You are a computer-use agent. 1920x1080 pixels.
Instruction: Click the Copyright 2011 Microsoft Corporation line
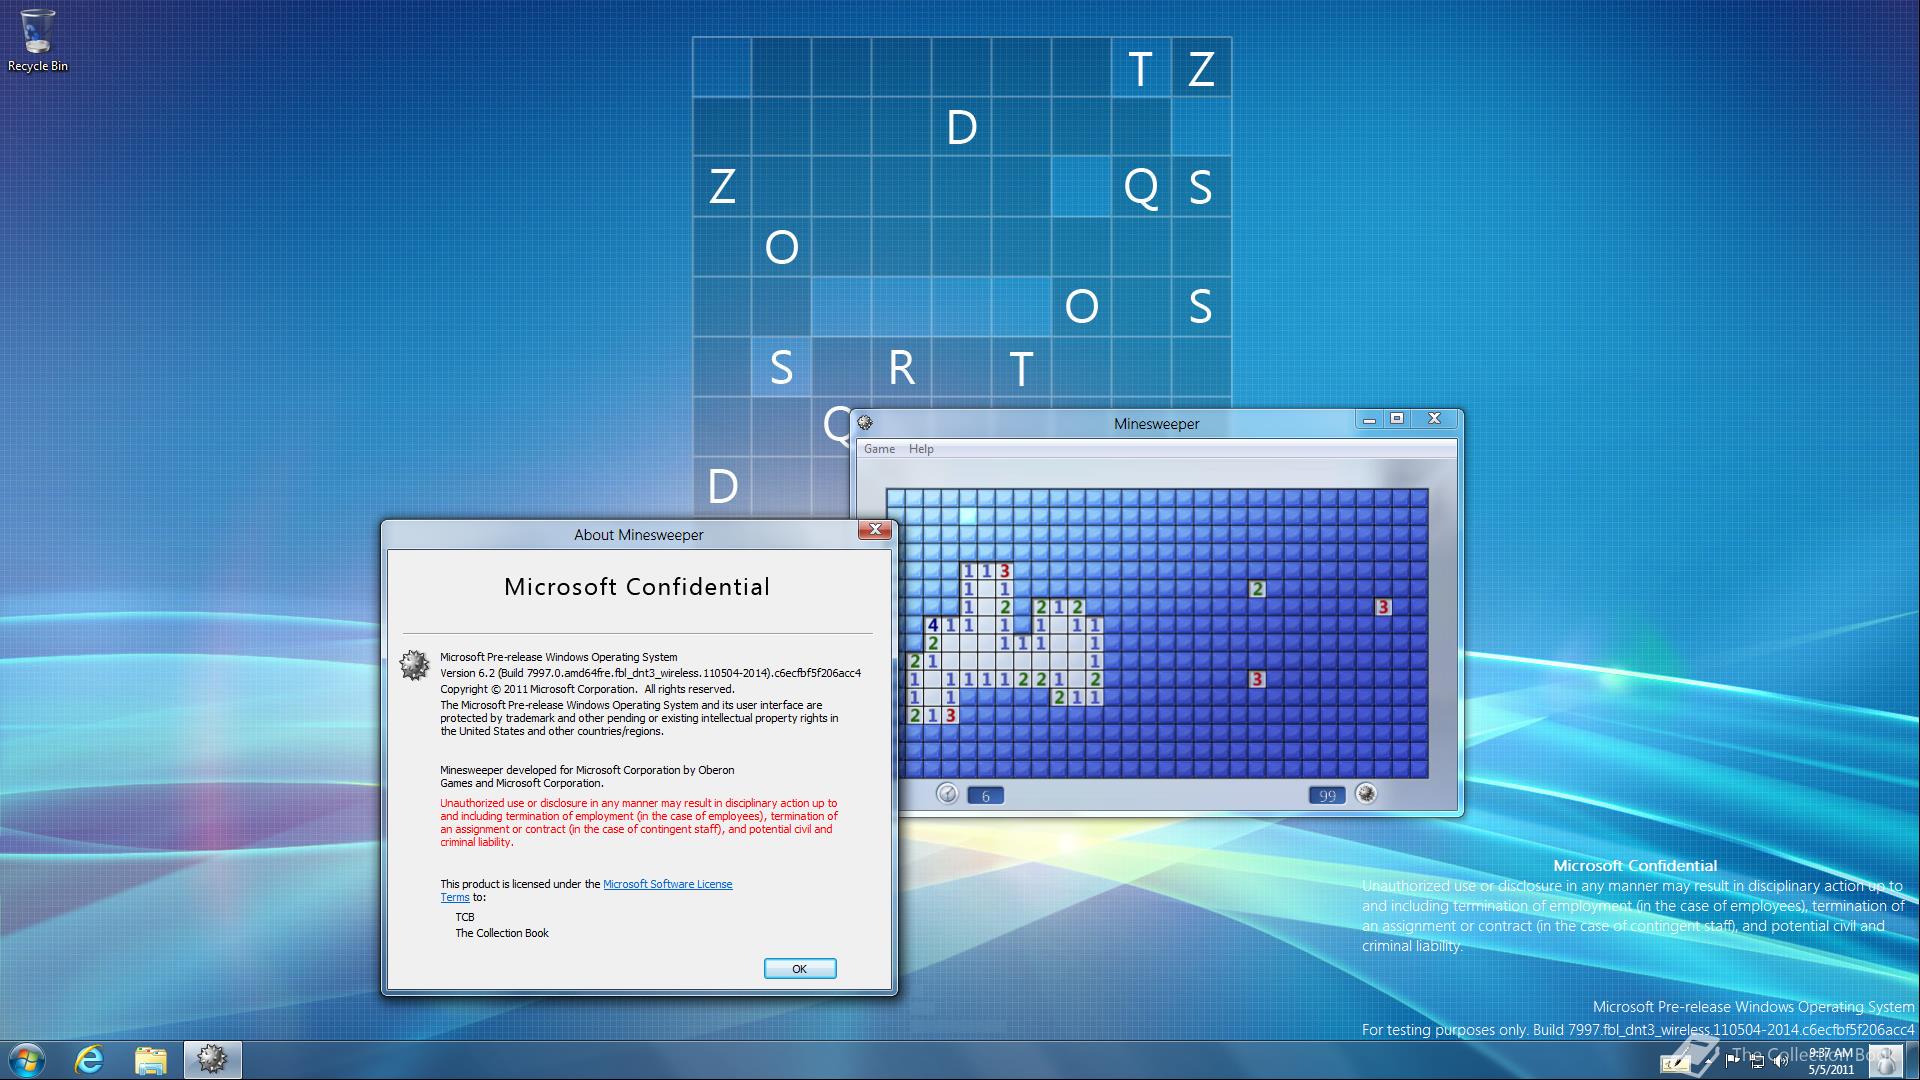[x=587, y=689]
